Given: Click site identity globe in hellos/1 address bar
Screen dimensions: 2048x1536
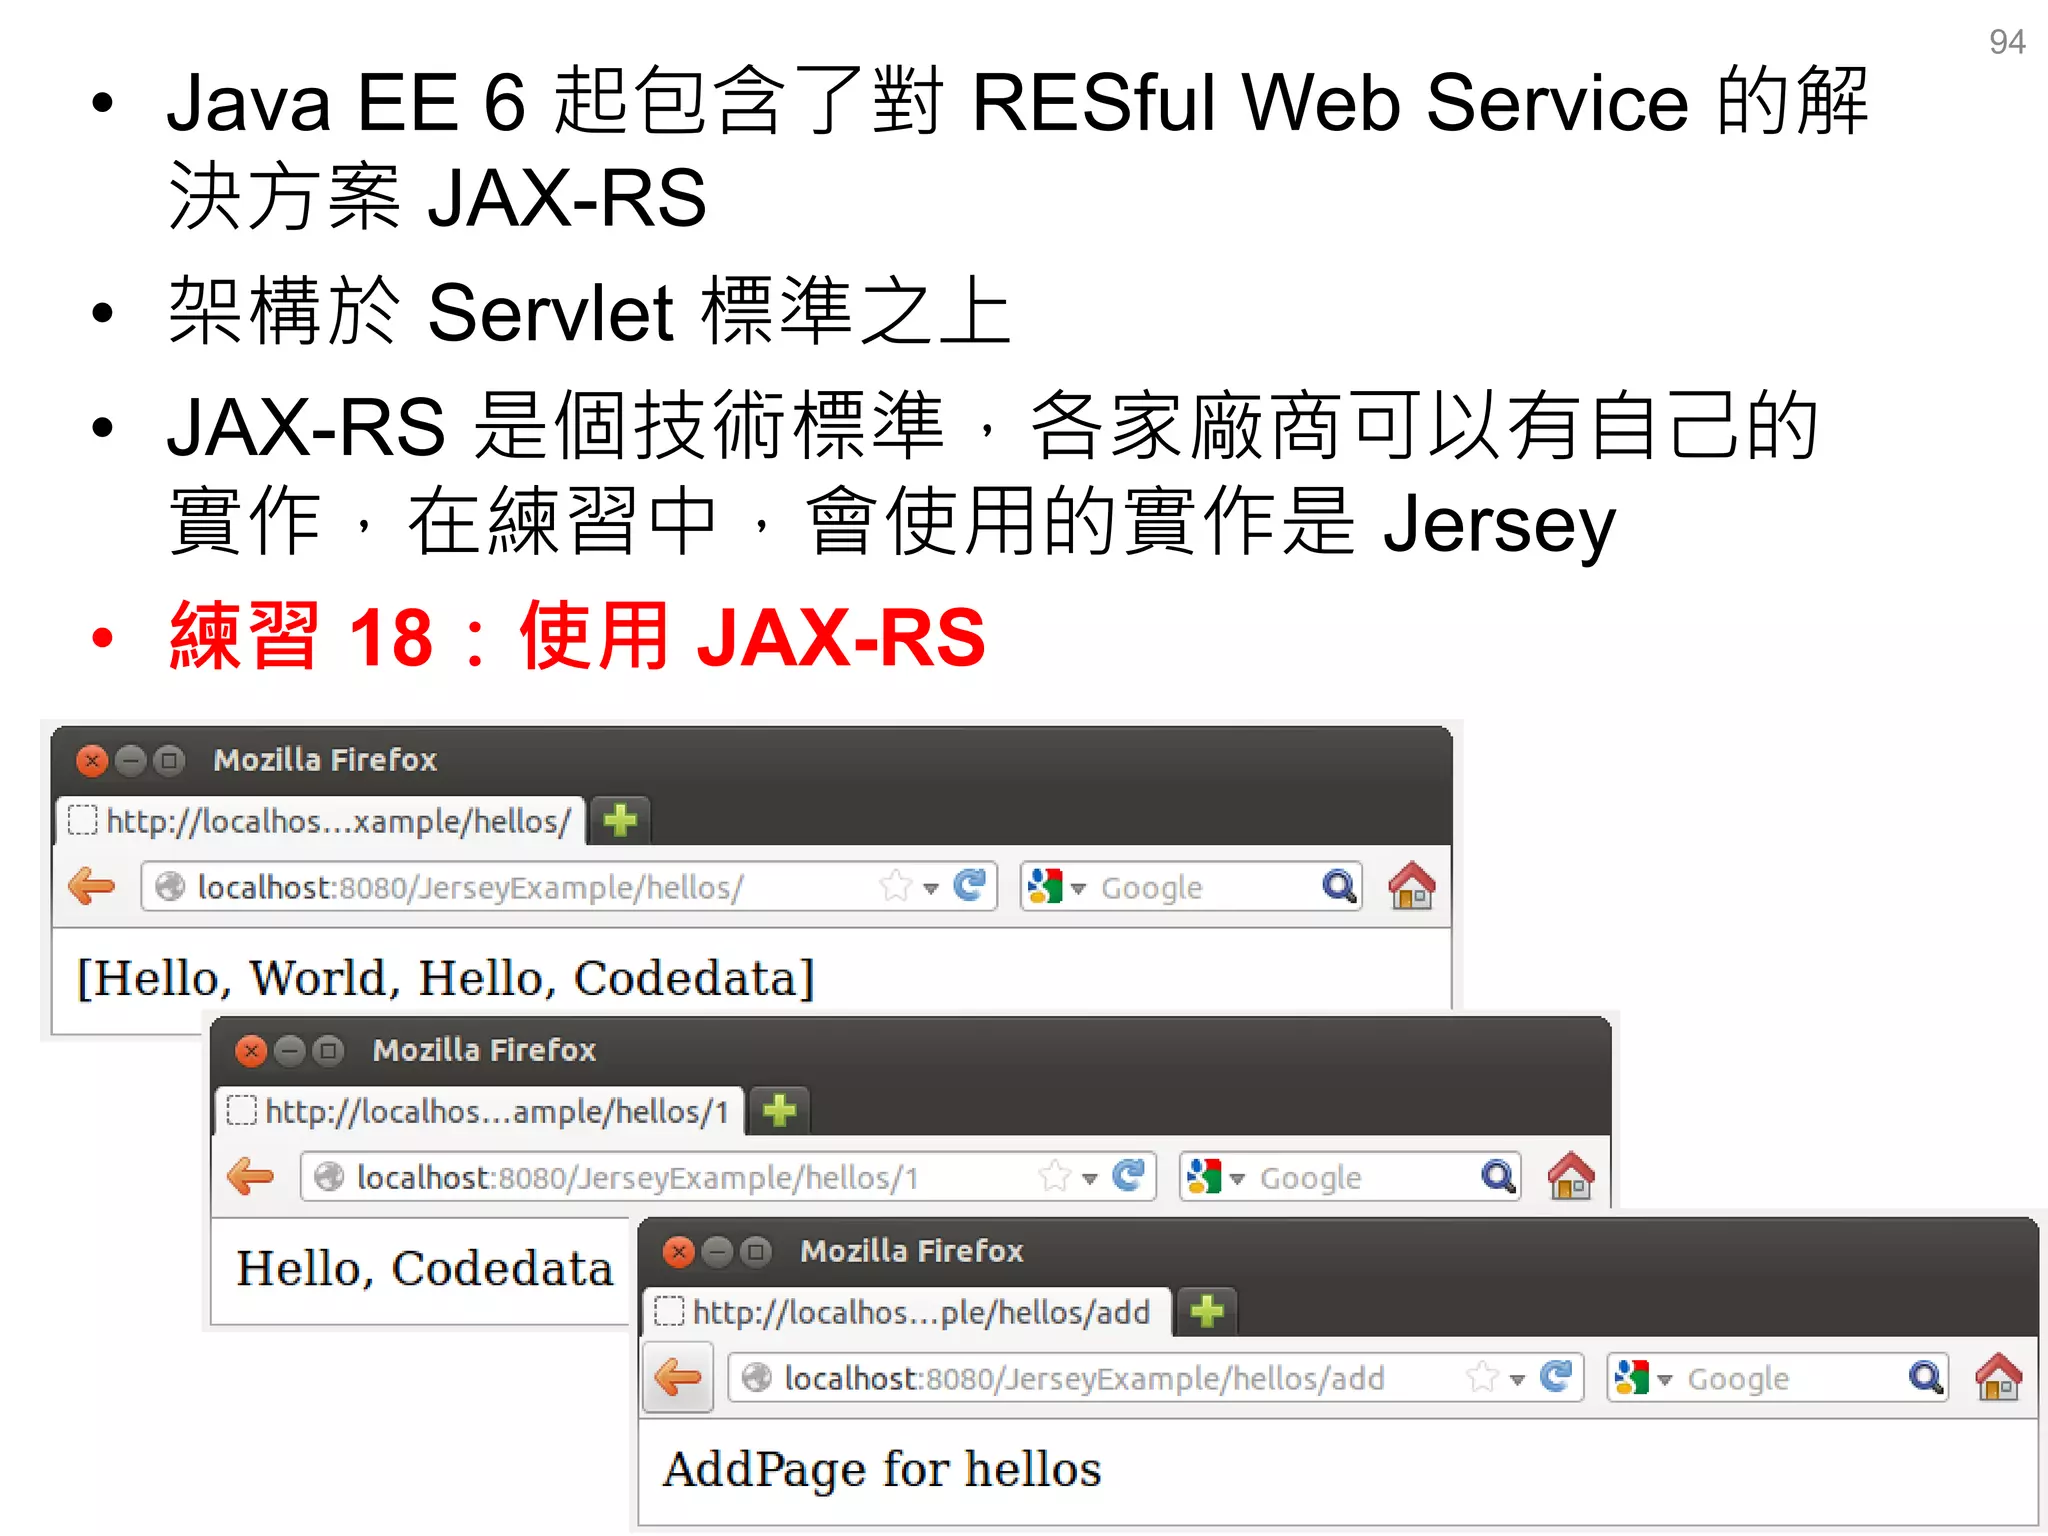Looking at the screenshot, I should point(329,1177).
